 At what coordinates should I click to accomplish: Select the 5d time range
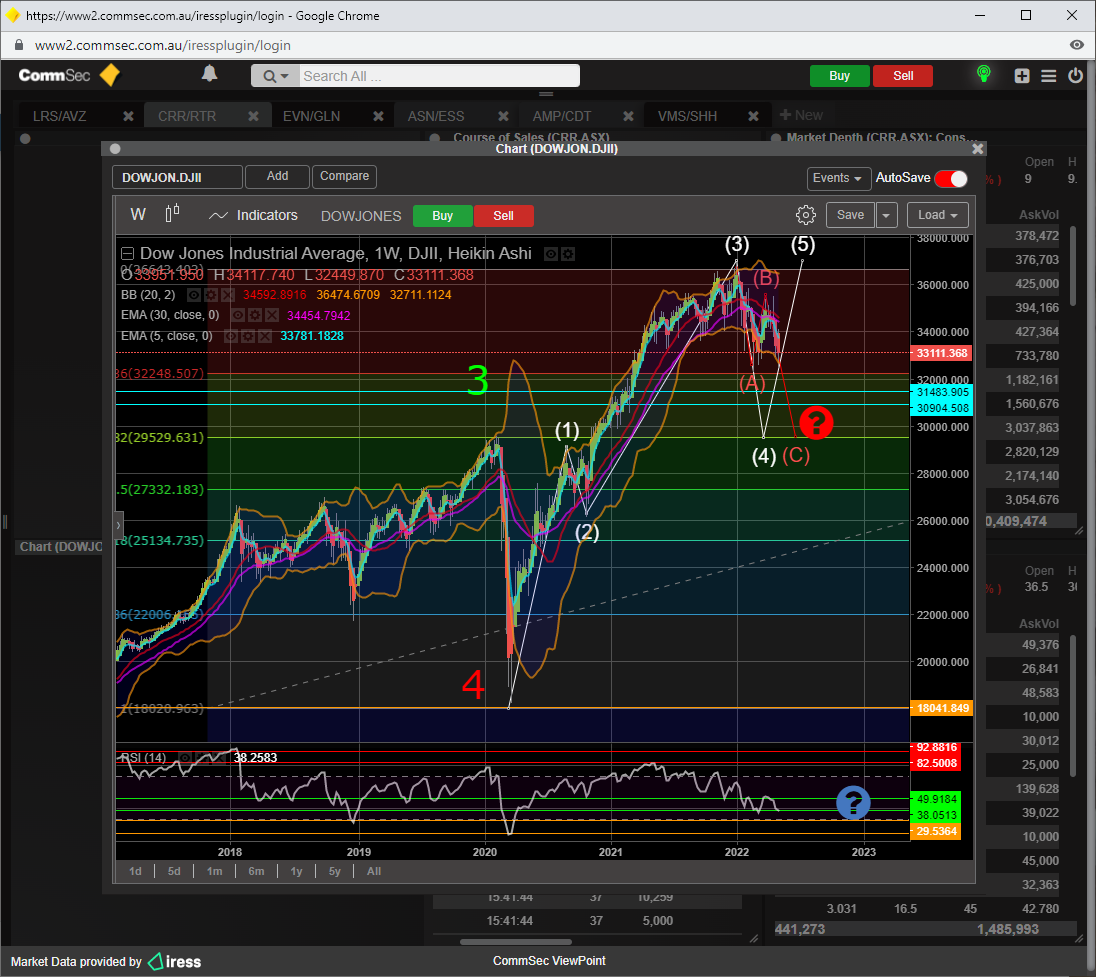174,871
